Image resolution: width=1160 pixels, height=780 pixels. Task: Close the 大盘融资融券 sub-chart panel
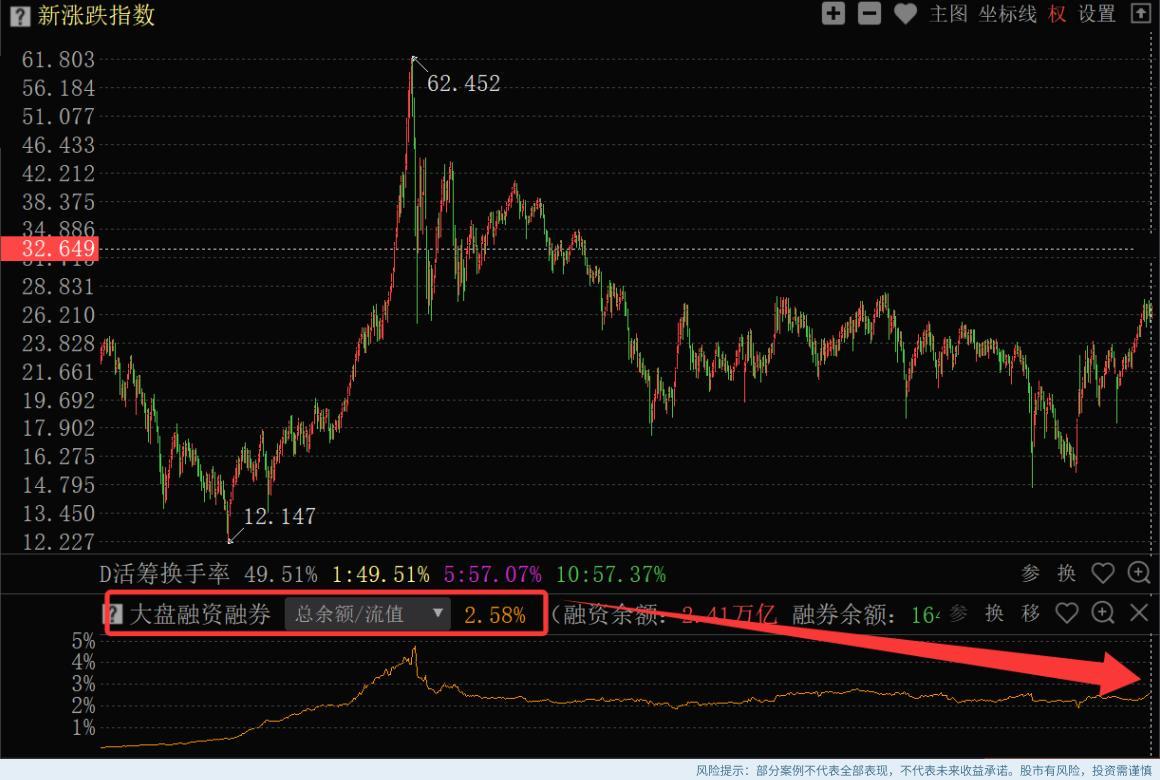point(1139,613)
